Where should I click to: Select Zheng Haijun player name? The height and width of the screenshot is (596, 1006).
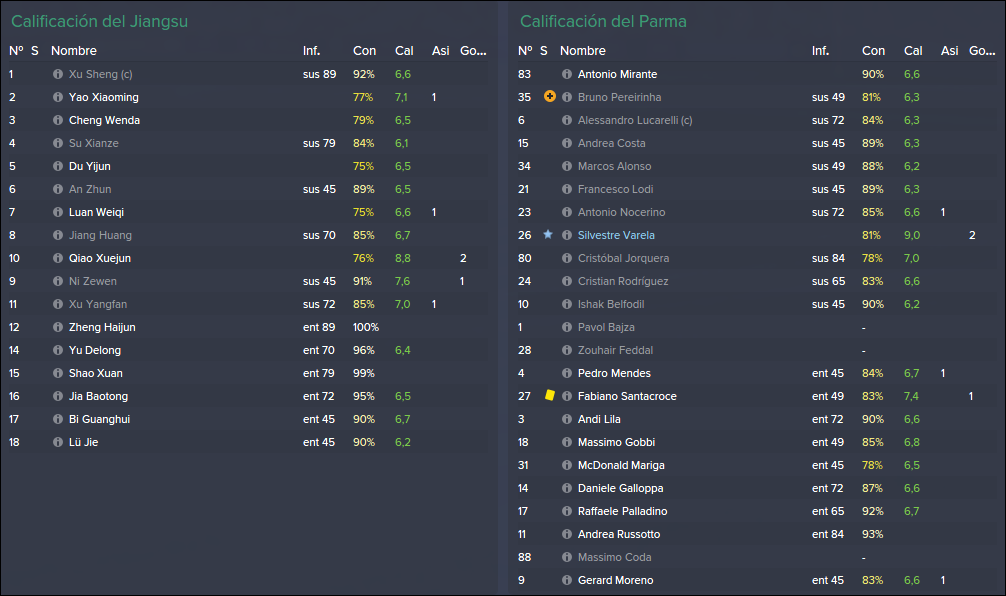coord(102,327)
